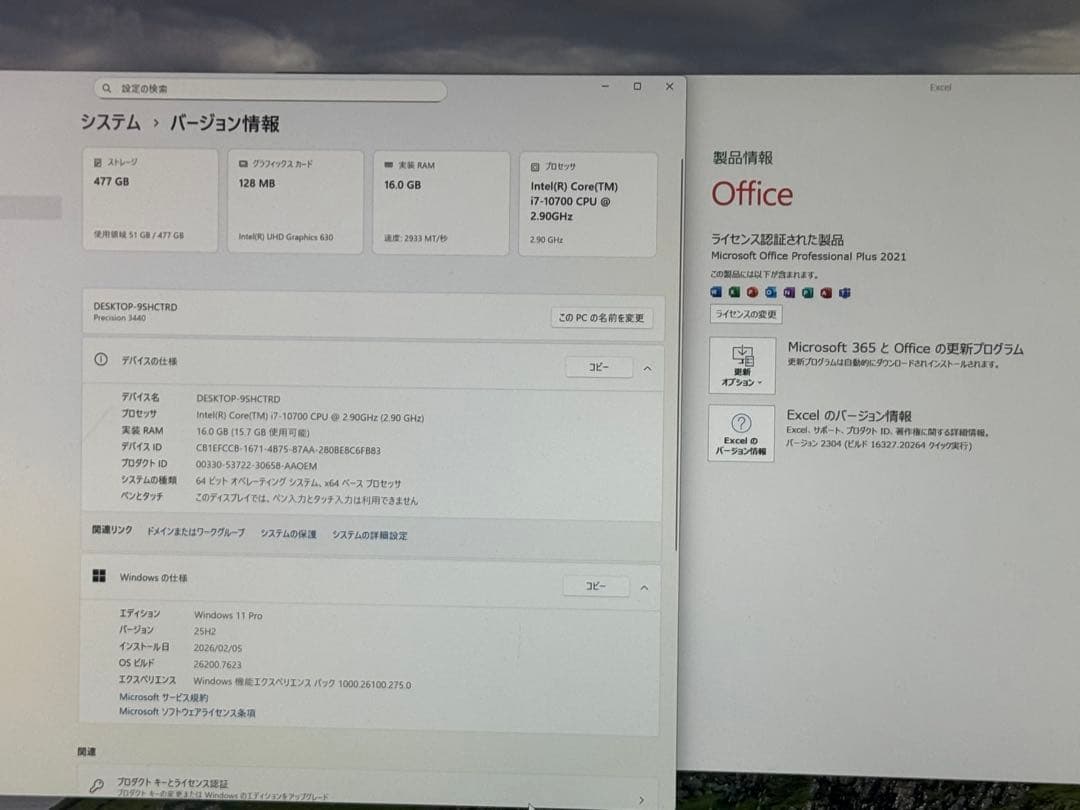The width and height of the screenshot is (1080, 810).
Task: Click the graphics card icon on グラフィックス カード card
Action: (242, 164)
